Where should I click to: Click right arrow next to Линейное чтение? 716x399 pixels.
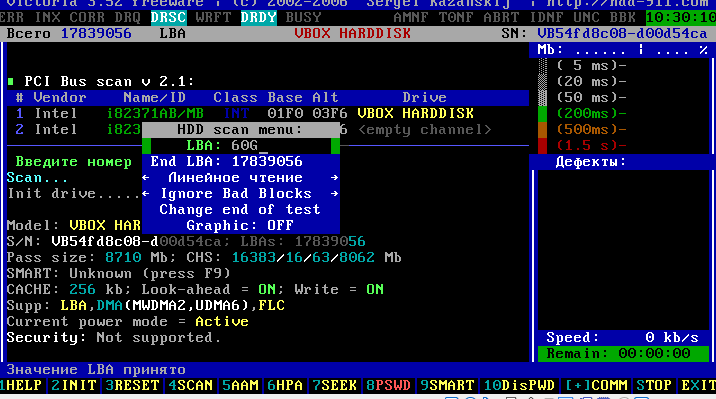(x=335, y=178)
